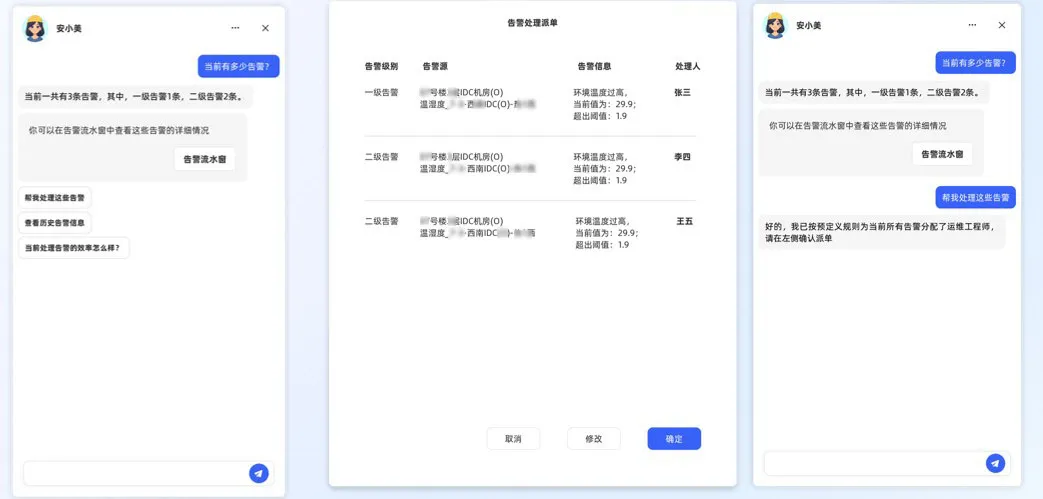
Task: Open the more options ellipsis in right chat
Action: pyautogui.click(x=972, y=25)
